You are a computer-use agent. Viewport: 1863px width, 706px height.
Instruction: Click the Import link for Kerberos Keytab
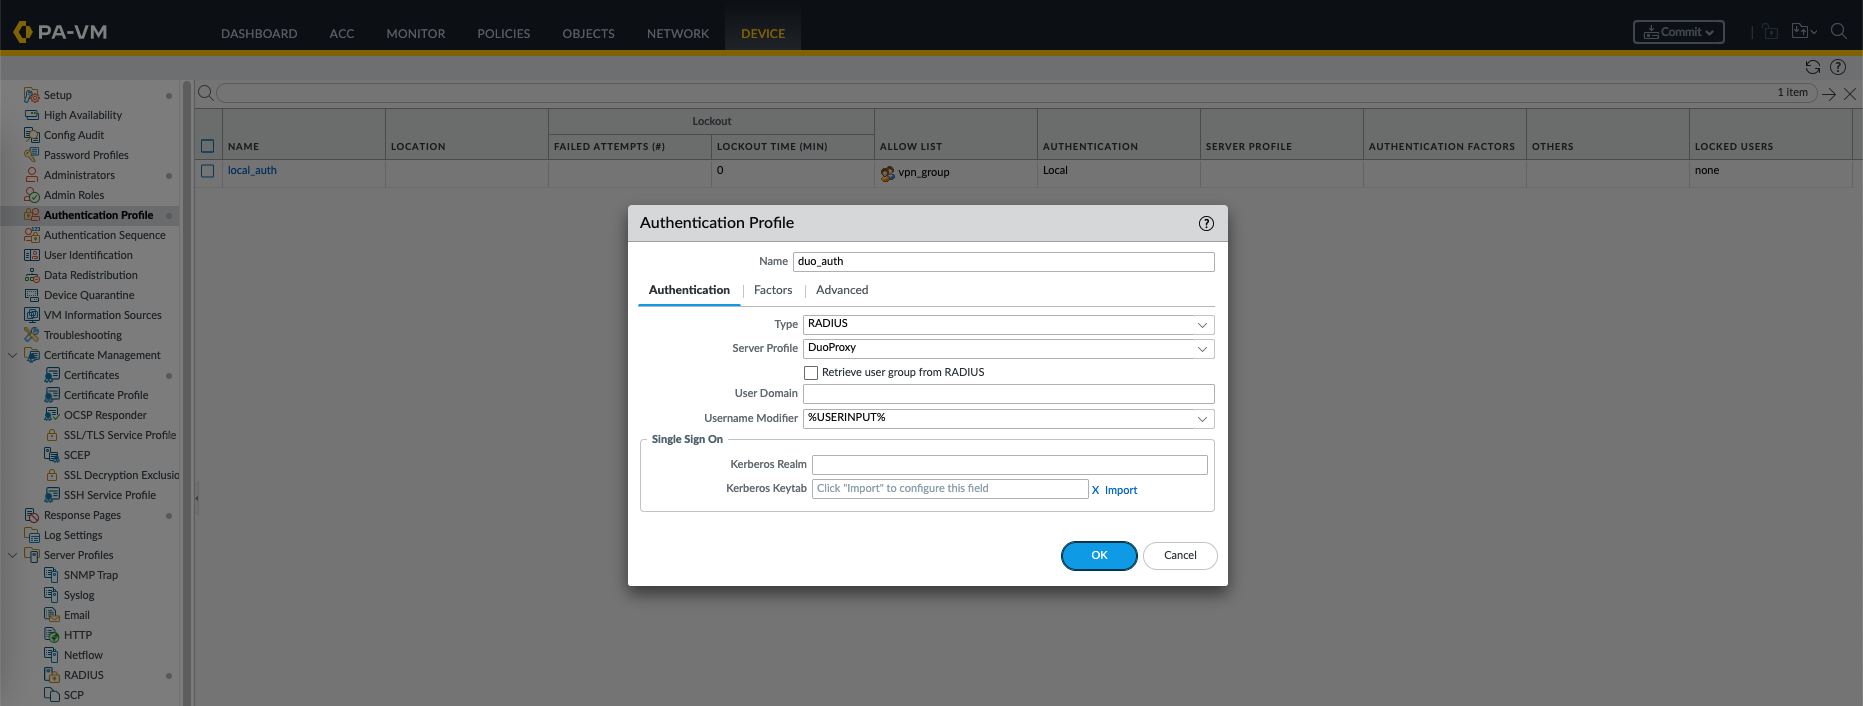point(1120,490)
